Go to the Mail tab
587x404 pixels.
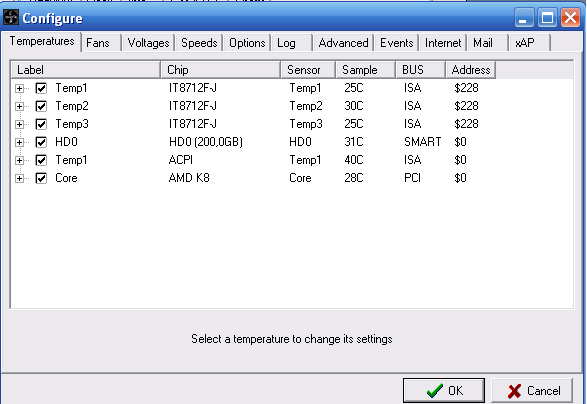pos(488,43)
